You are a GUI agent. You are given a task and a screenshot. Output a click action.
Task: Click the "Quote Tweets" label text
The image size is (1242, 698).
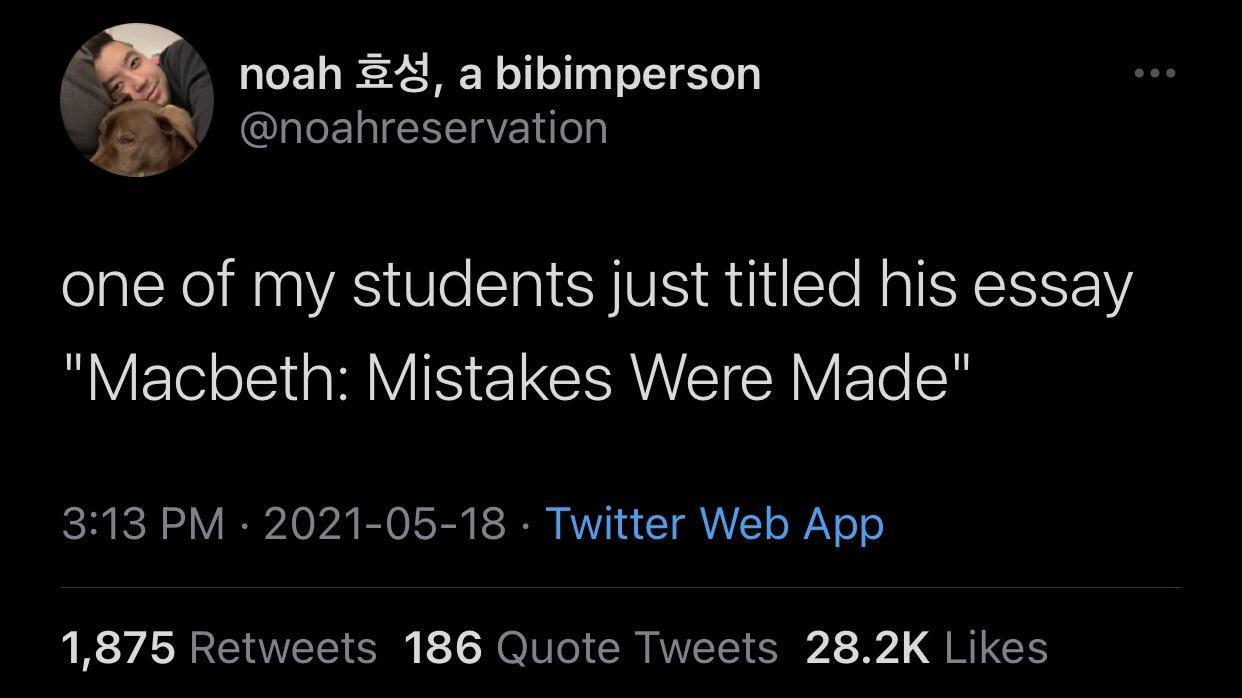636,648
